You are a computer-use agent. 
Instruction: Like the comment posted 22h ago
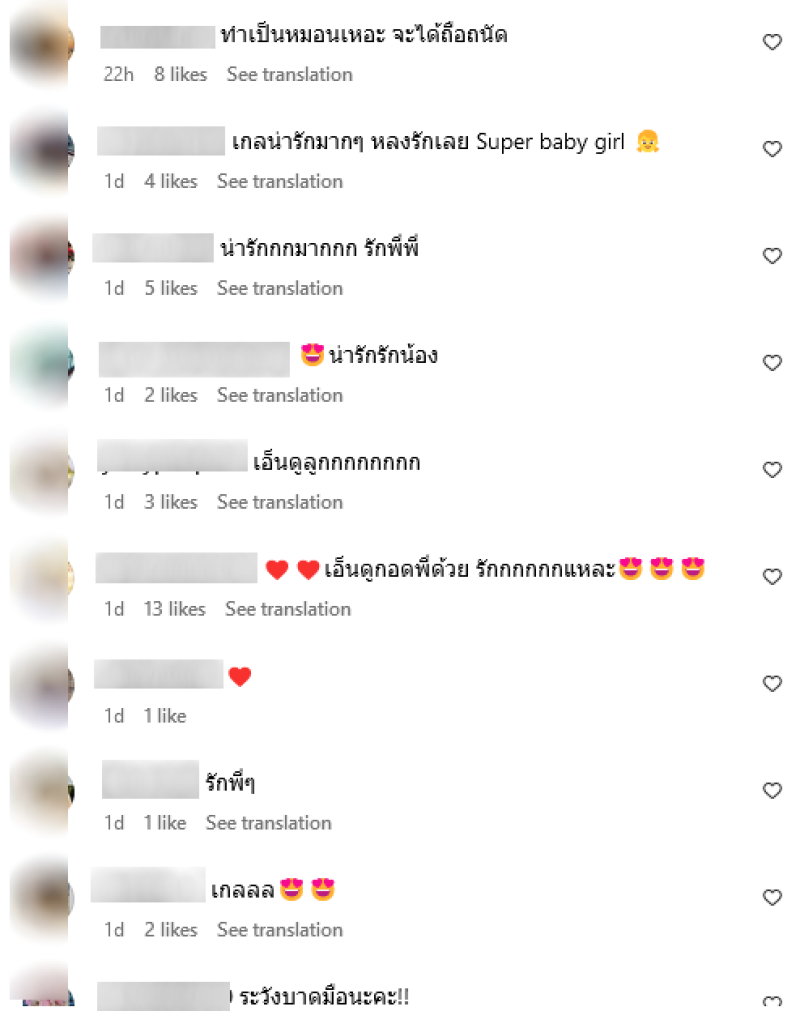772,42
